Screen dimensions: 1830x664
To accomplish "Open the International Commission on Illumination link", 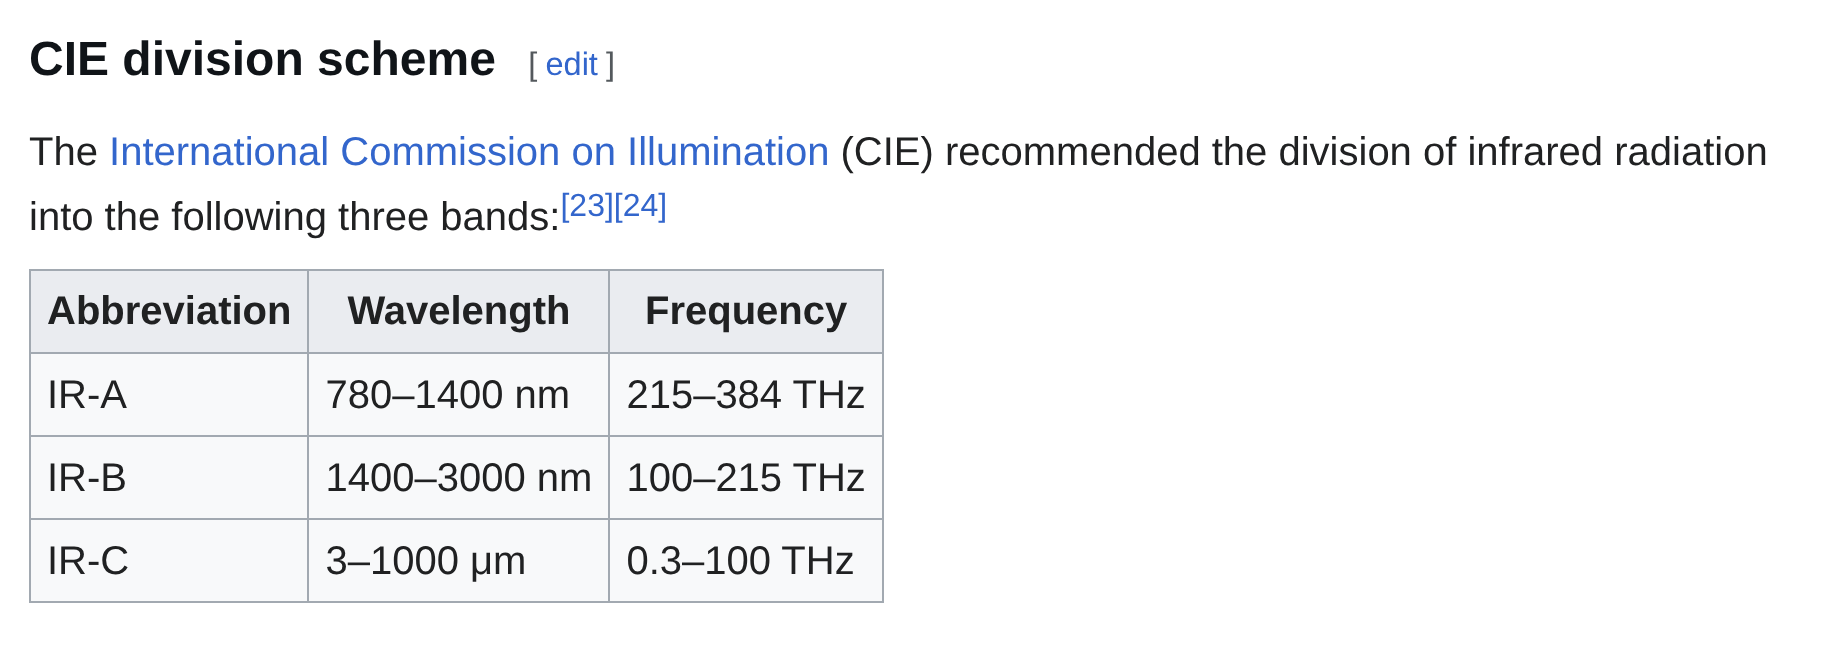I will pos(469,152).
